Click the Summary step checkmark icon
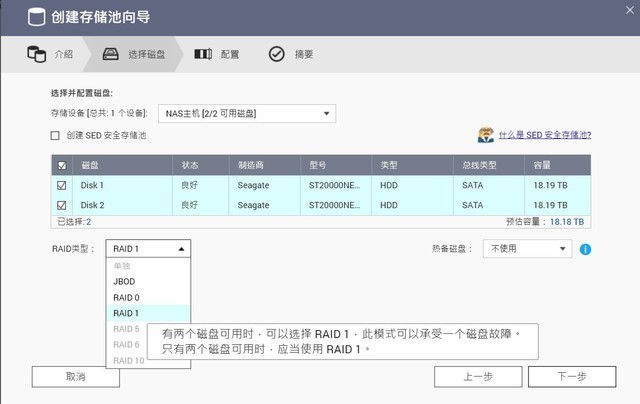This screenshot has width=640, height=404. pos(276,54)
